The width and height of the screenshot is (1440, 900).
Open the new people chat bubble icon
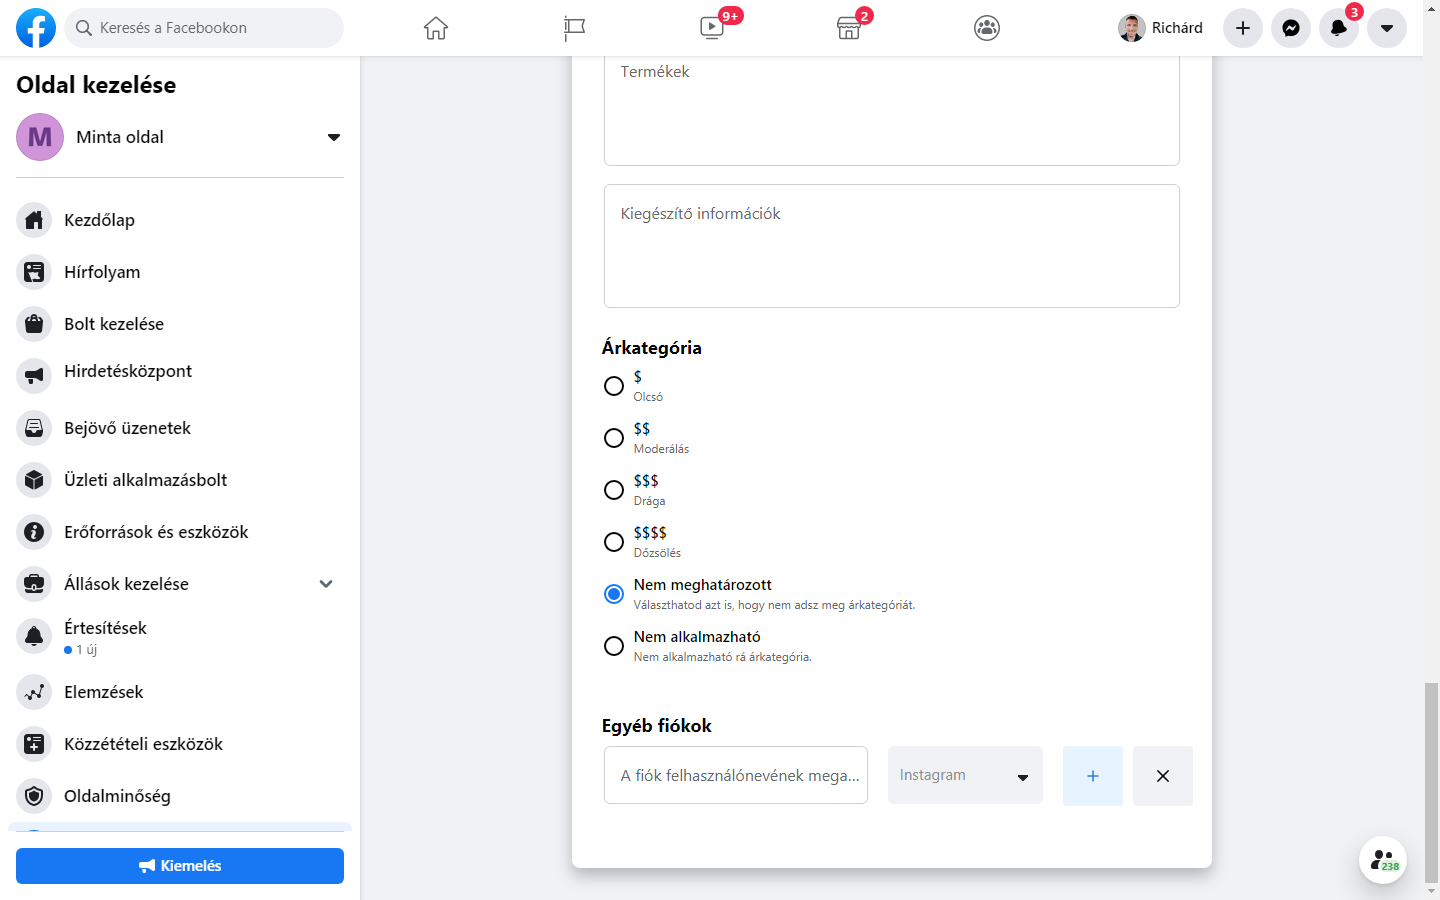pos(1383,860)
